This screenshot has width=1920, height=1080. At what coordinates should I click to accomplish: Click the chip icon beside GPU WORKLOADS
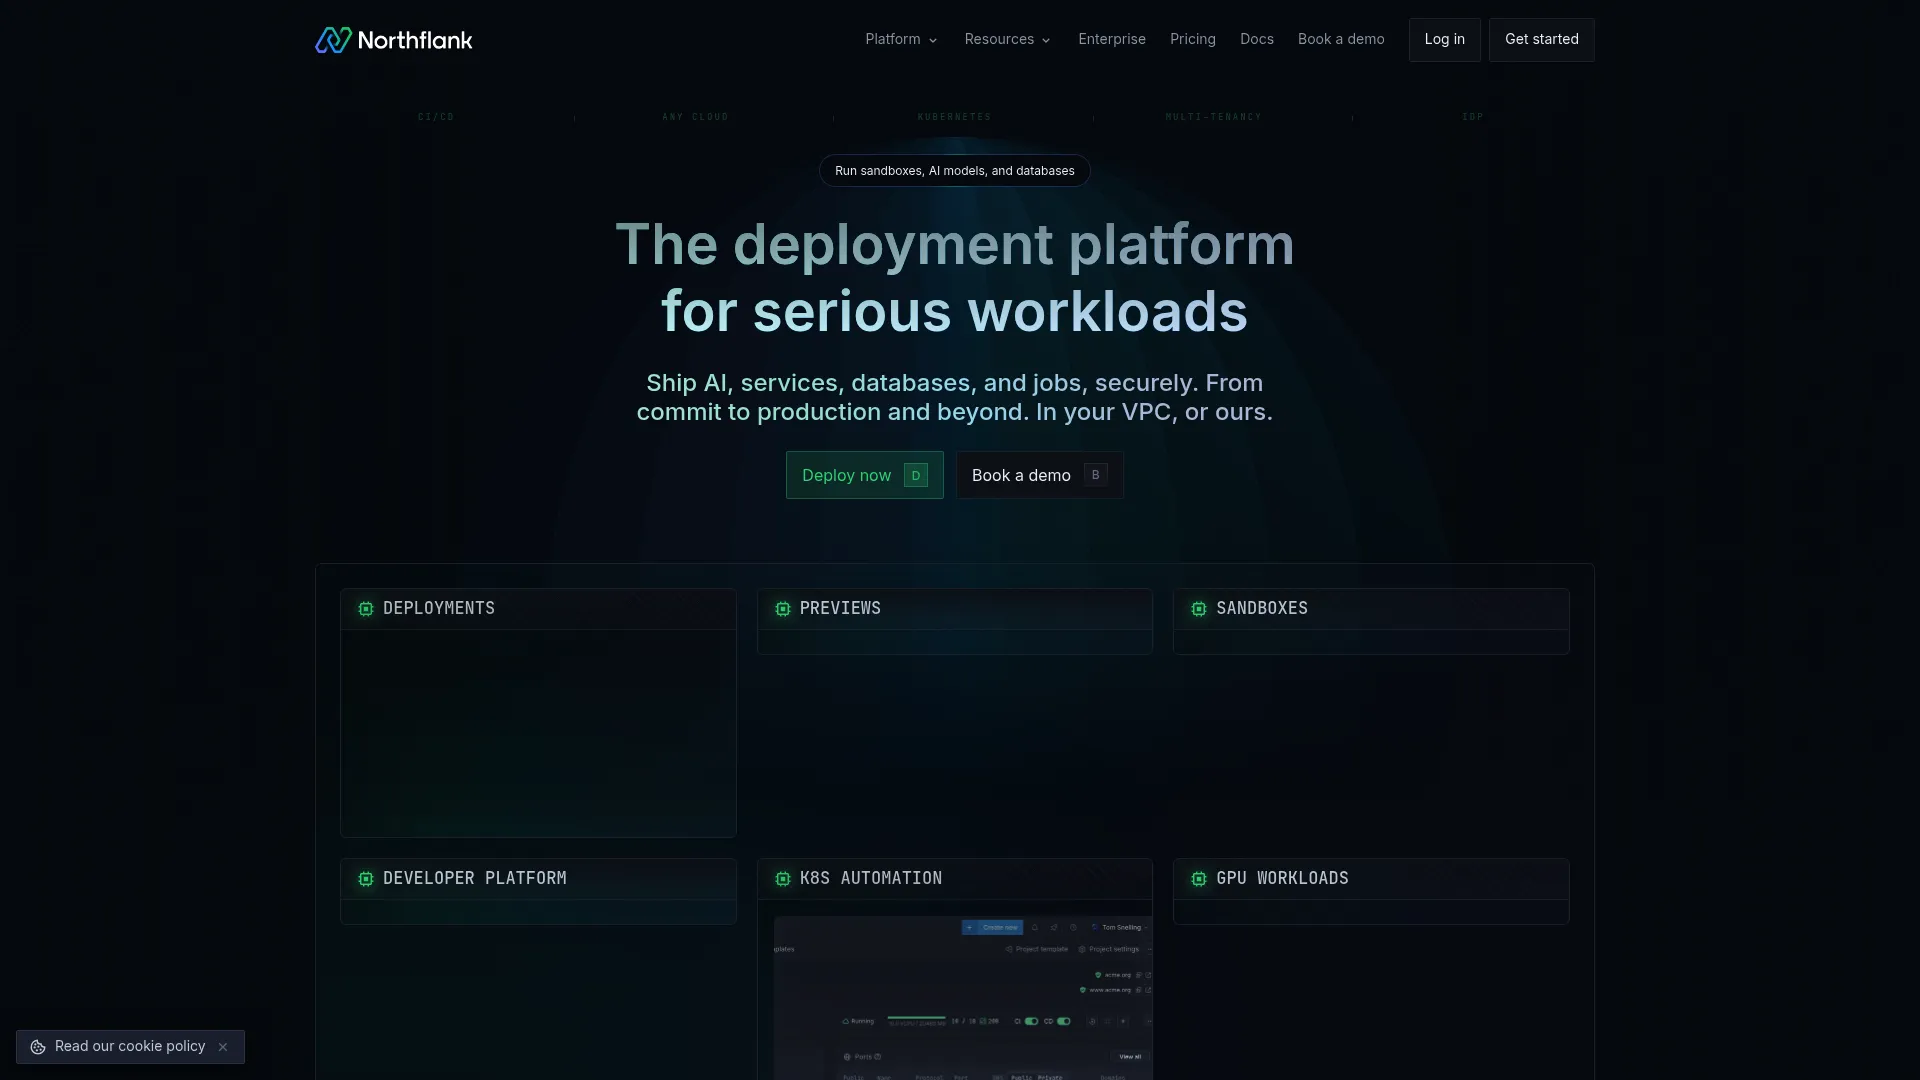click(x=1199, y=879)
